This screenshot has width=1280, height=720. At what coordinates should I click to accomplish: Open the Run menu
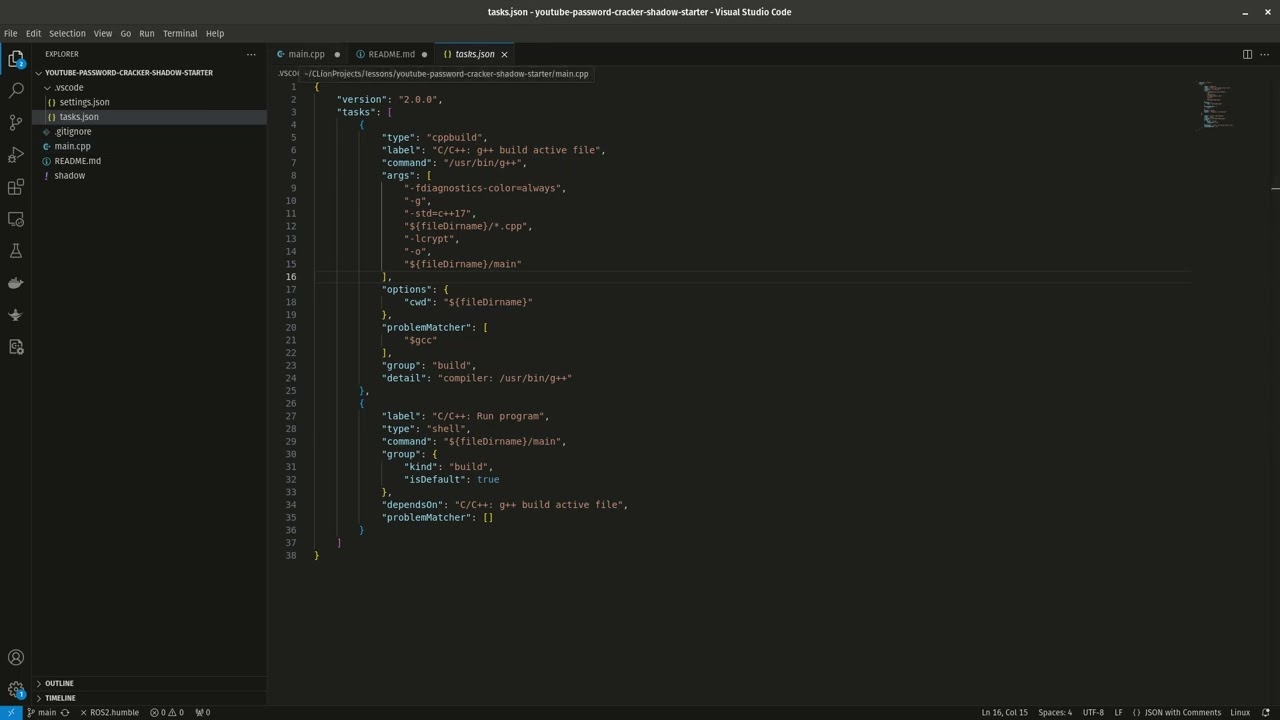[x=147, y=33]
